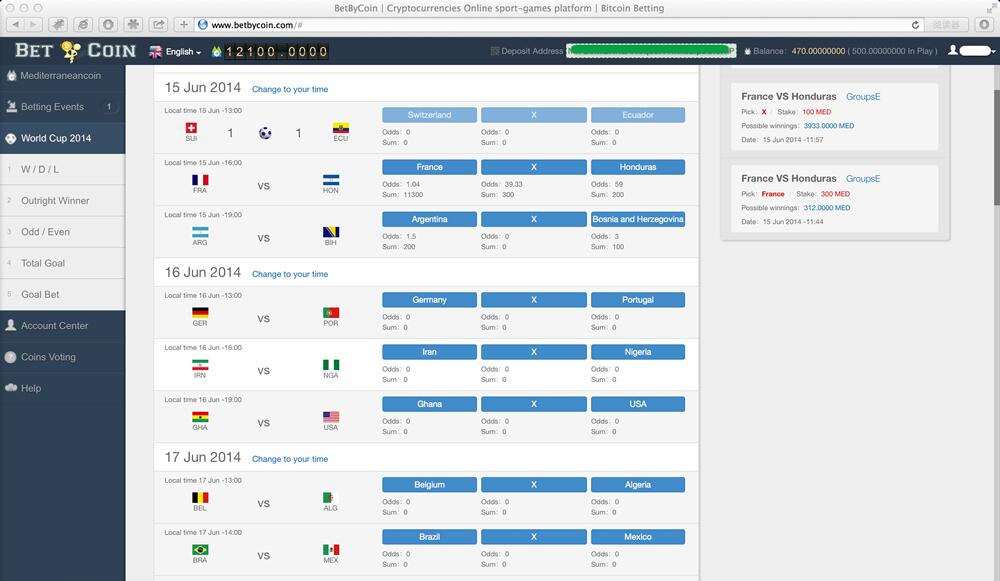Open GroupsE link on France pick bet
This screenshot has height=581, width=1000.
pyautogui.click(x=863, y=179)
